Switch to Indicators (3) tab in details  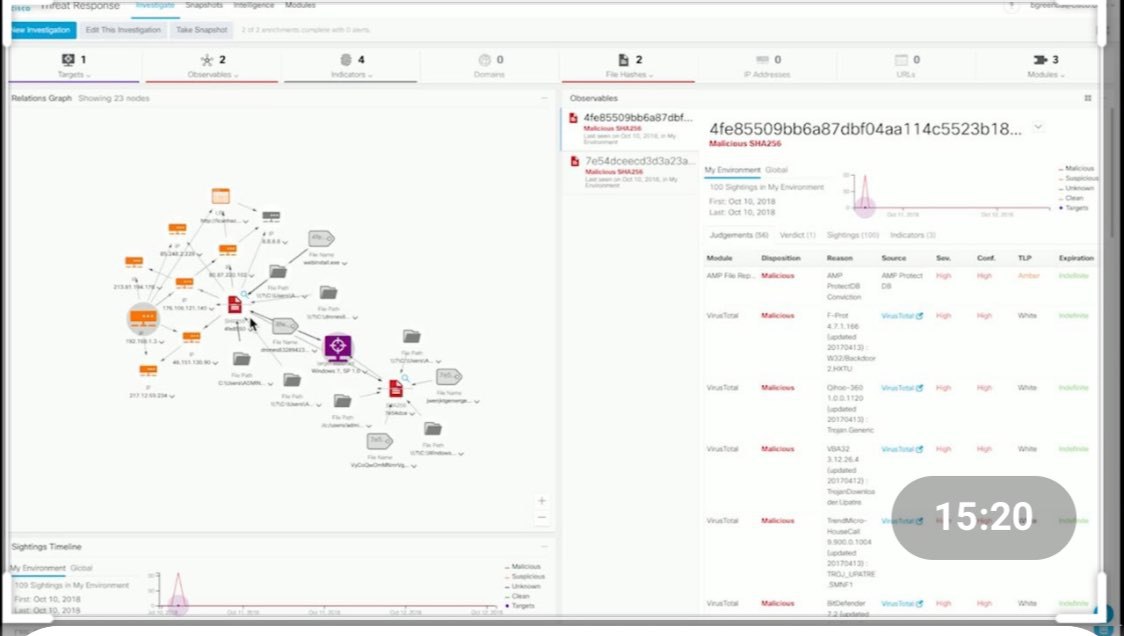[x=913, y=235]
